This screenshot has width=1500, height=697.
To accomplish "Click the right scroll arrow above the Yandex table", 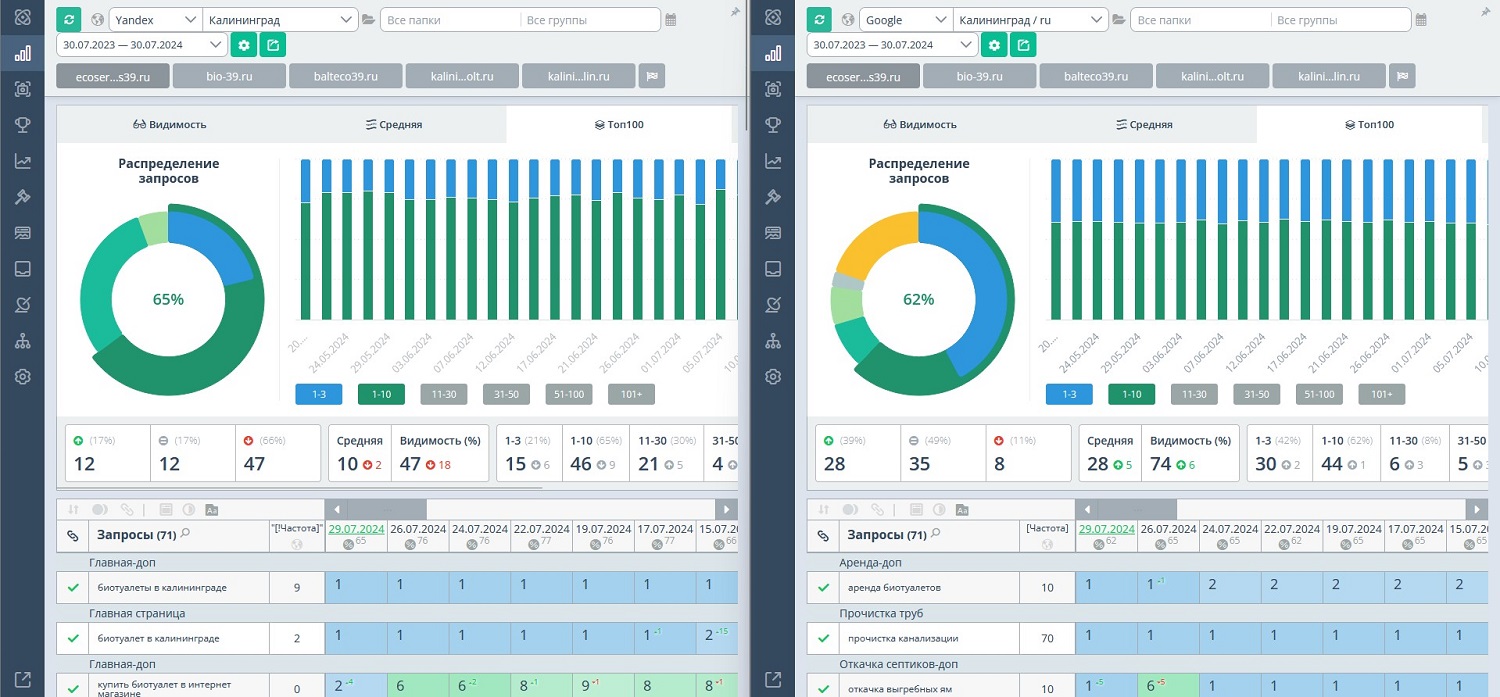I will coord(727,509).
